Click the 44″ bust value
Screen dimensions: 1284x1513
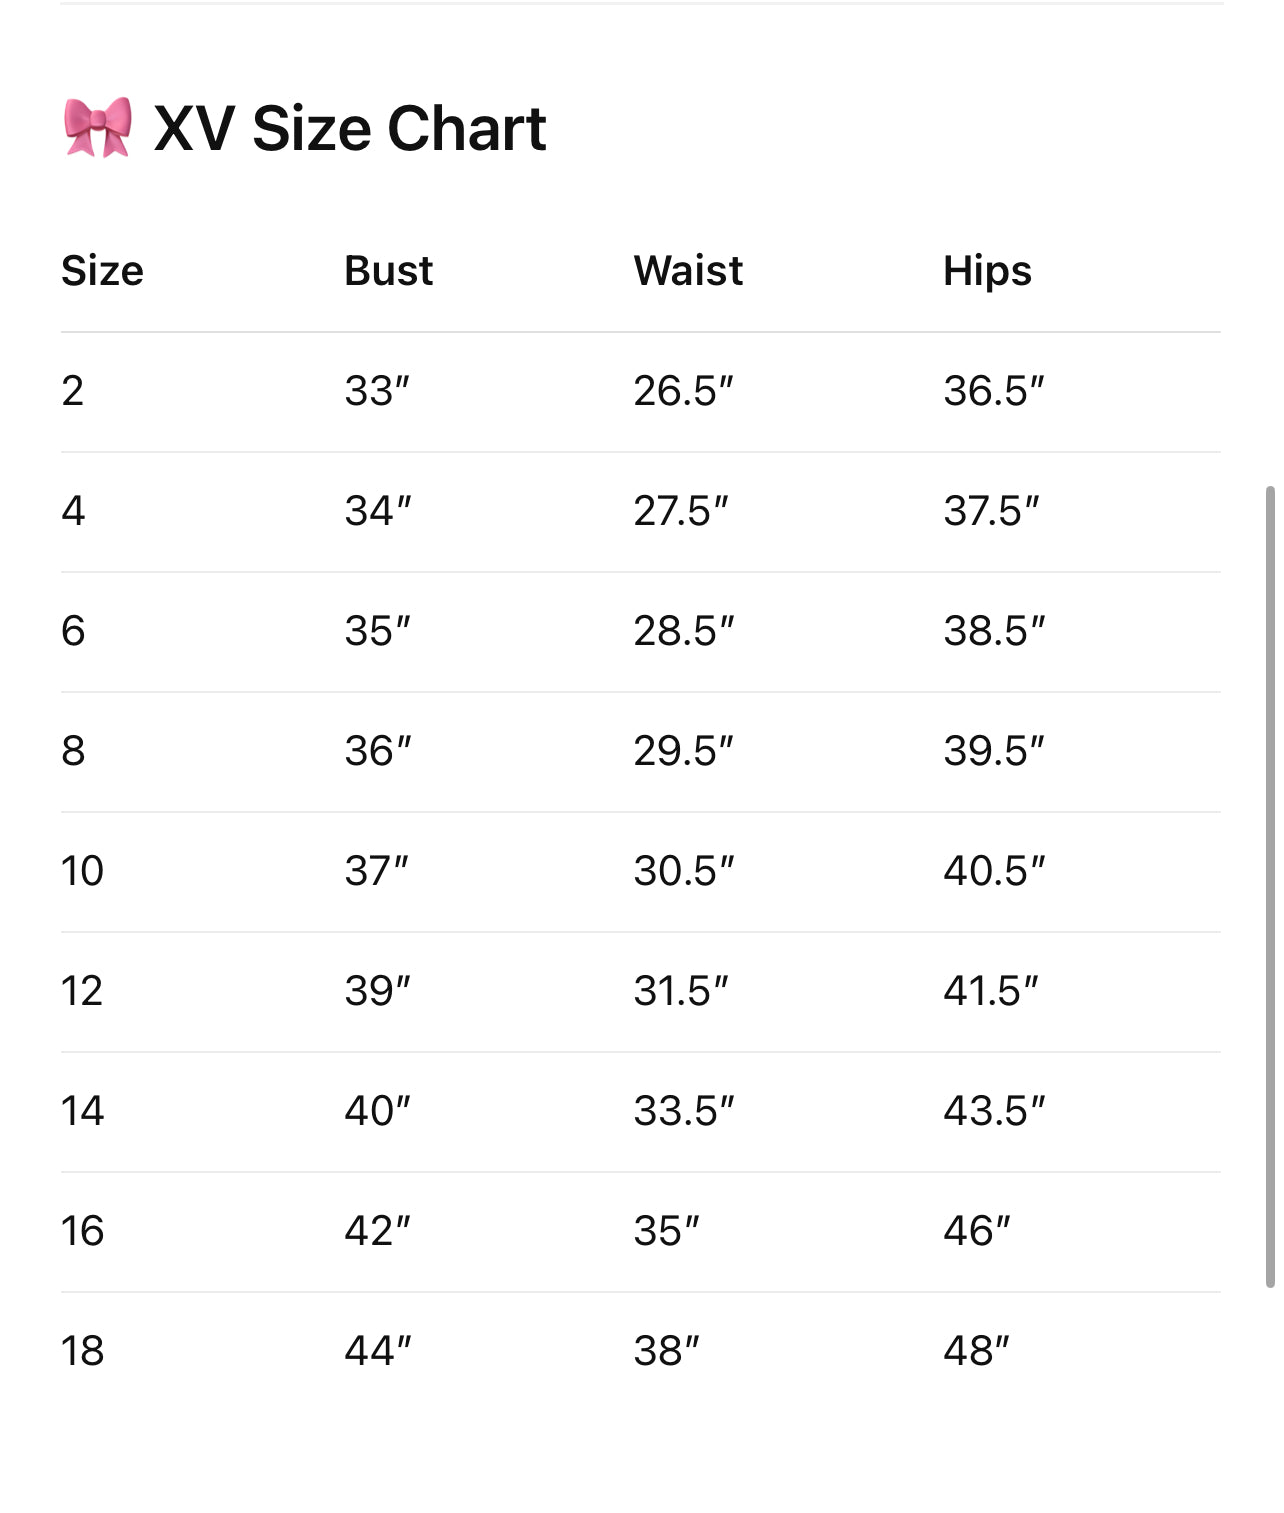pos(378,1351)
